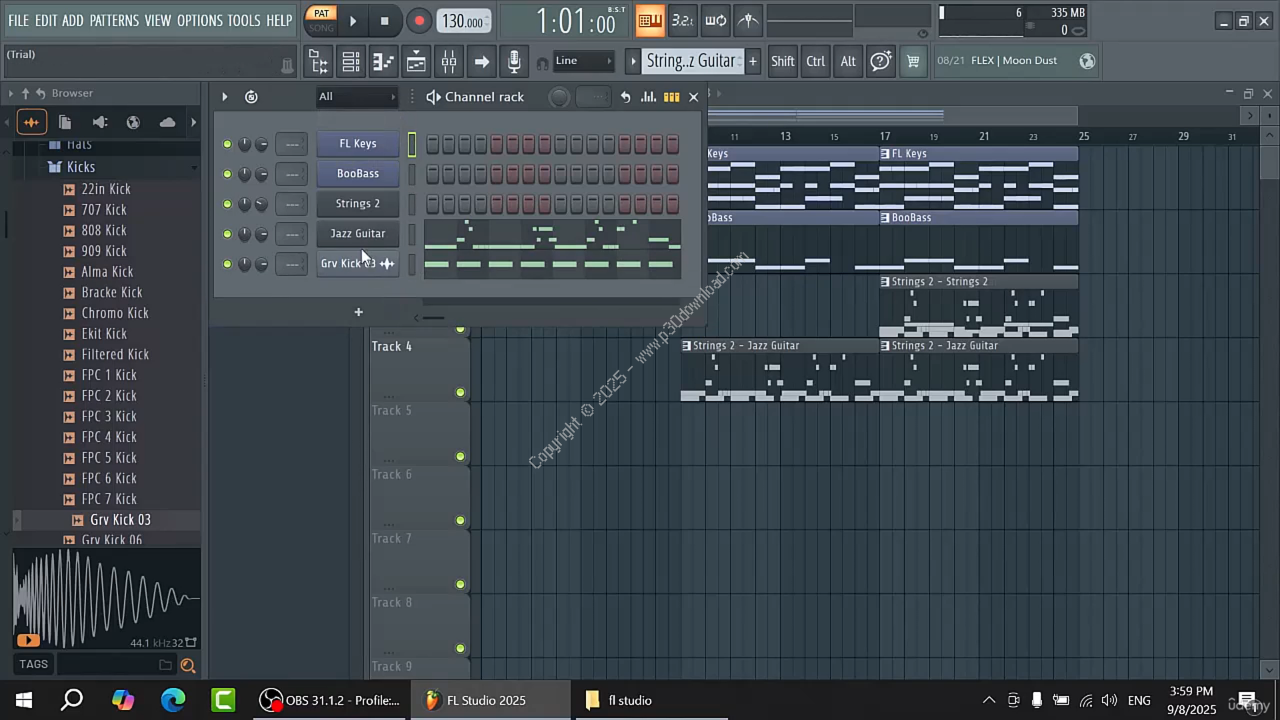Open Channel rack options menu arrow
Screen dimensions: 1280x720
point(224,97)
